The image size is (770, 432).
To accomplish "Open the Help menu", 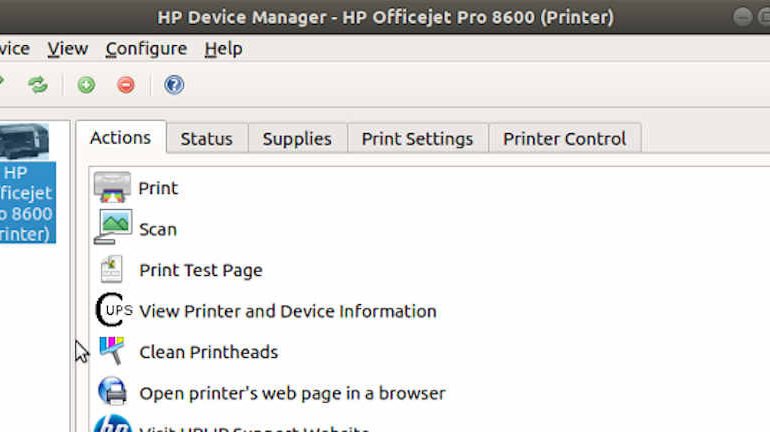I will 223,48.
